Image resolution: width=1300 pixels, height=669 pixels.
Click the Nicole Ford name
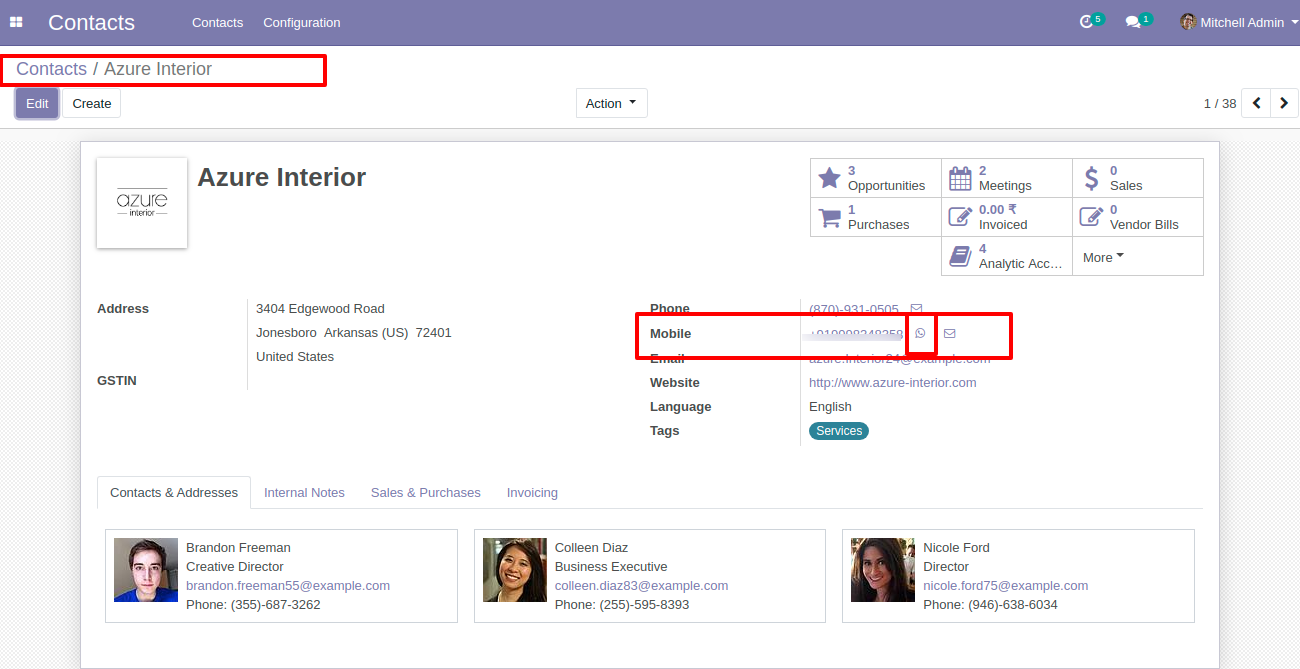956,547
